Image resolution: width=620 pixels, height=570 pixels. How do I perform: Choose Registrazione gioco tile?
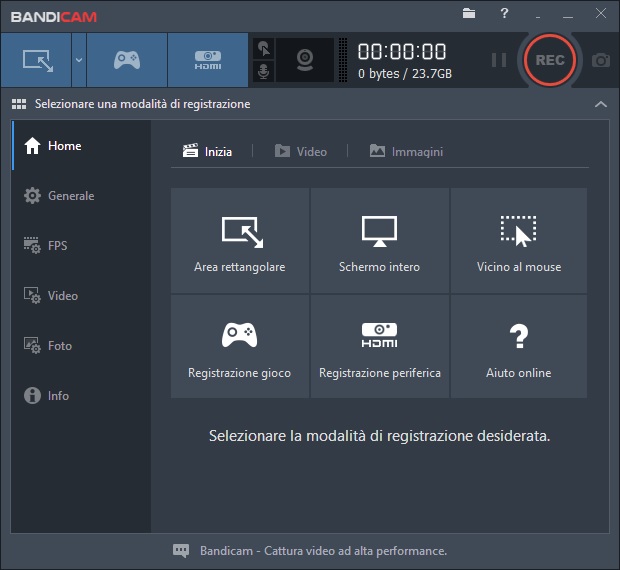pyautogui.click(x=240, y=346)
